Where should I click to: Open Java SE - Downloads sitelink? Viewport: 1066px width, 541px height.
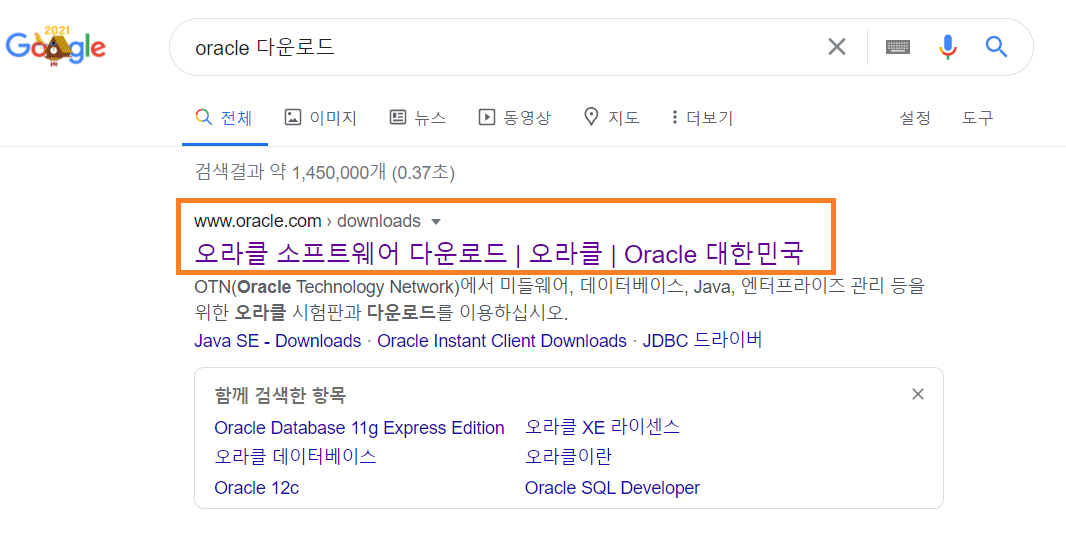(x=277, y=341)
